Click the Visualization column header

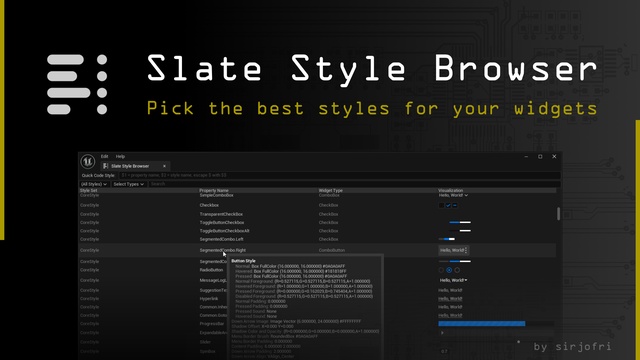click(x=451, y=191)
